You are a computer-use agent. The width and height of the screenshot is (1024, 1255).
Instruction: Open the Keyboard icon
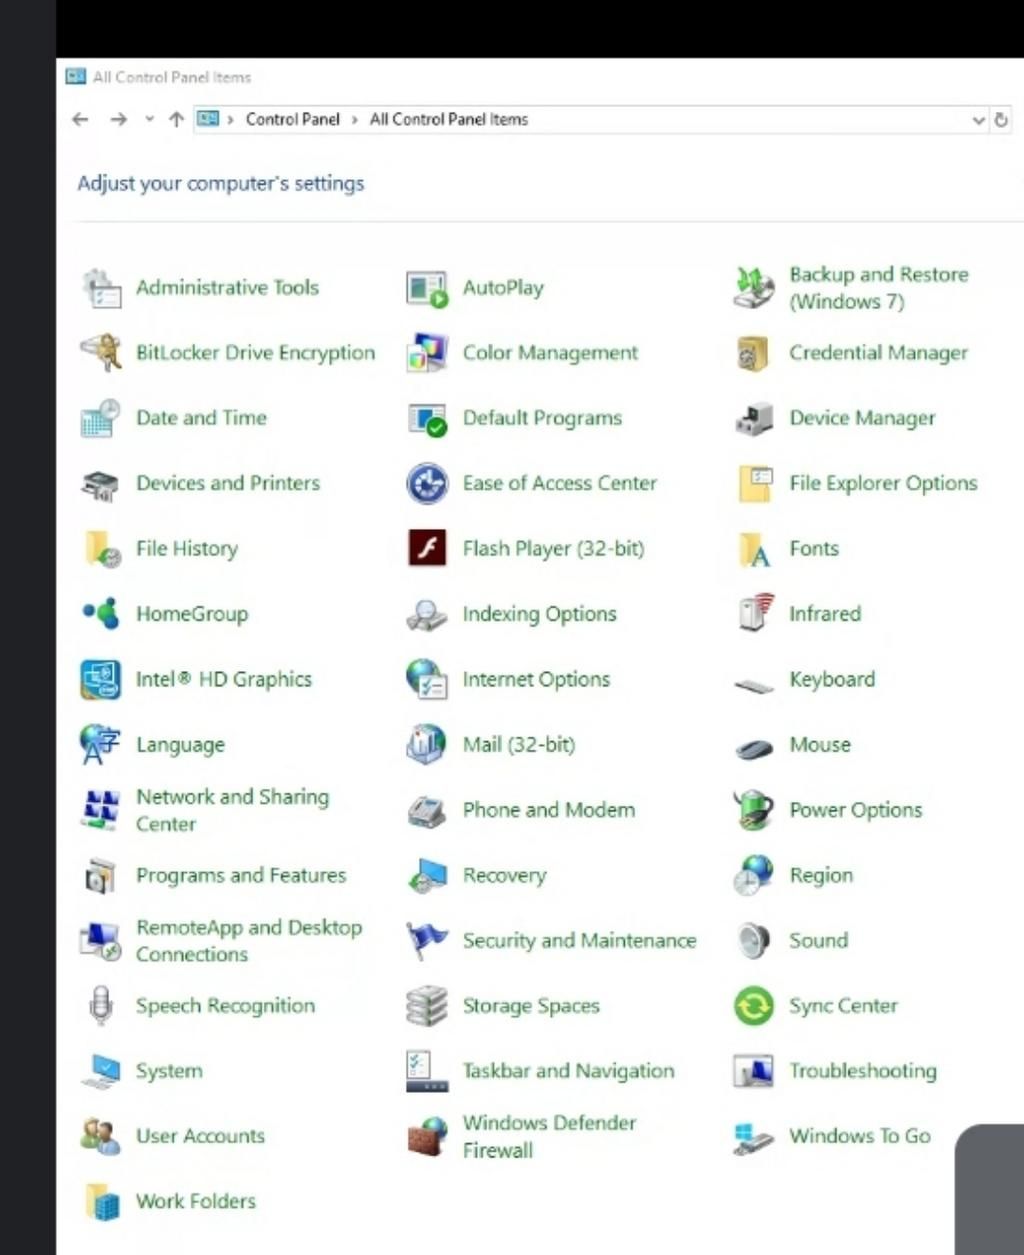[754, 686]
